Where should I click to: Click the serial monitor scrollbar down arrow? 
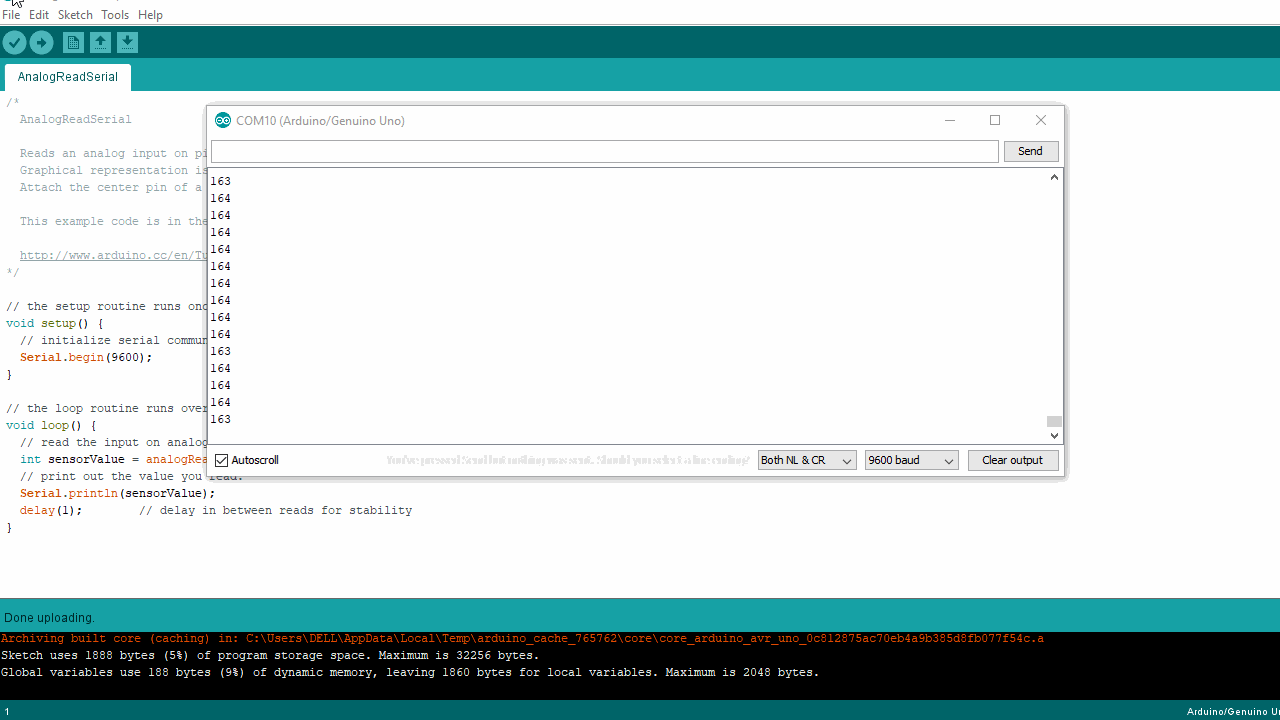click(x=1054, y=436)
